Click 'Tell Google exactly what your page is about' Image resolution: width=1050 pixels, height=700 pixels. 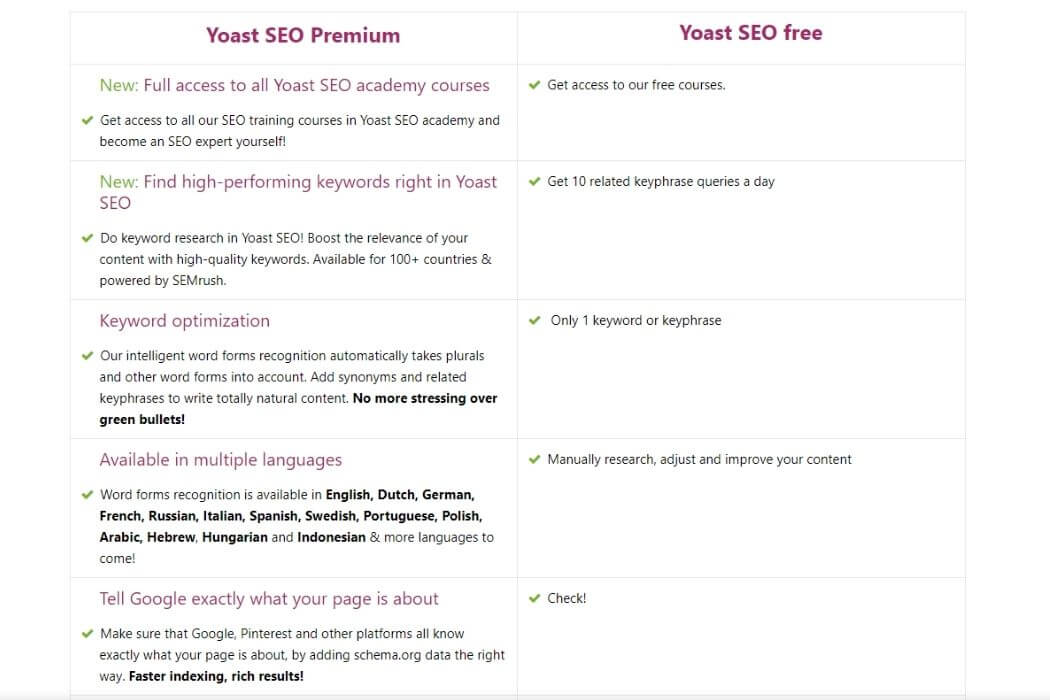click(269, 599)
